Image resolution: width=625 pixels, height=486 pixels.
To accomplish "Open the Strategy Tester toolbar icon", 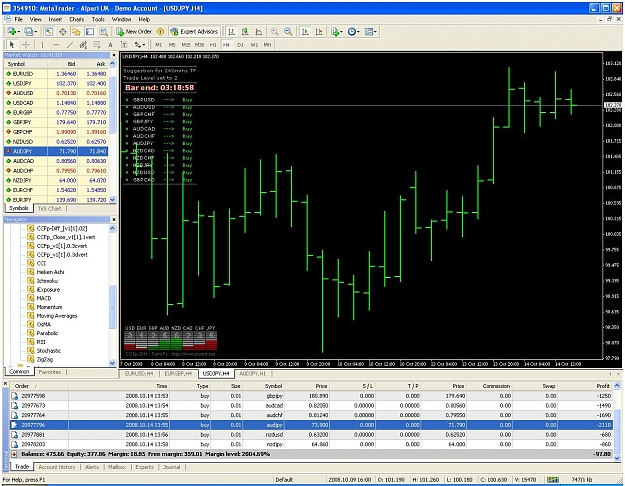I will coord(103,31).
